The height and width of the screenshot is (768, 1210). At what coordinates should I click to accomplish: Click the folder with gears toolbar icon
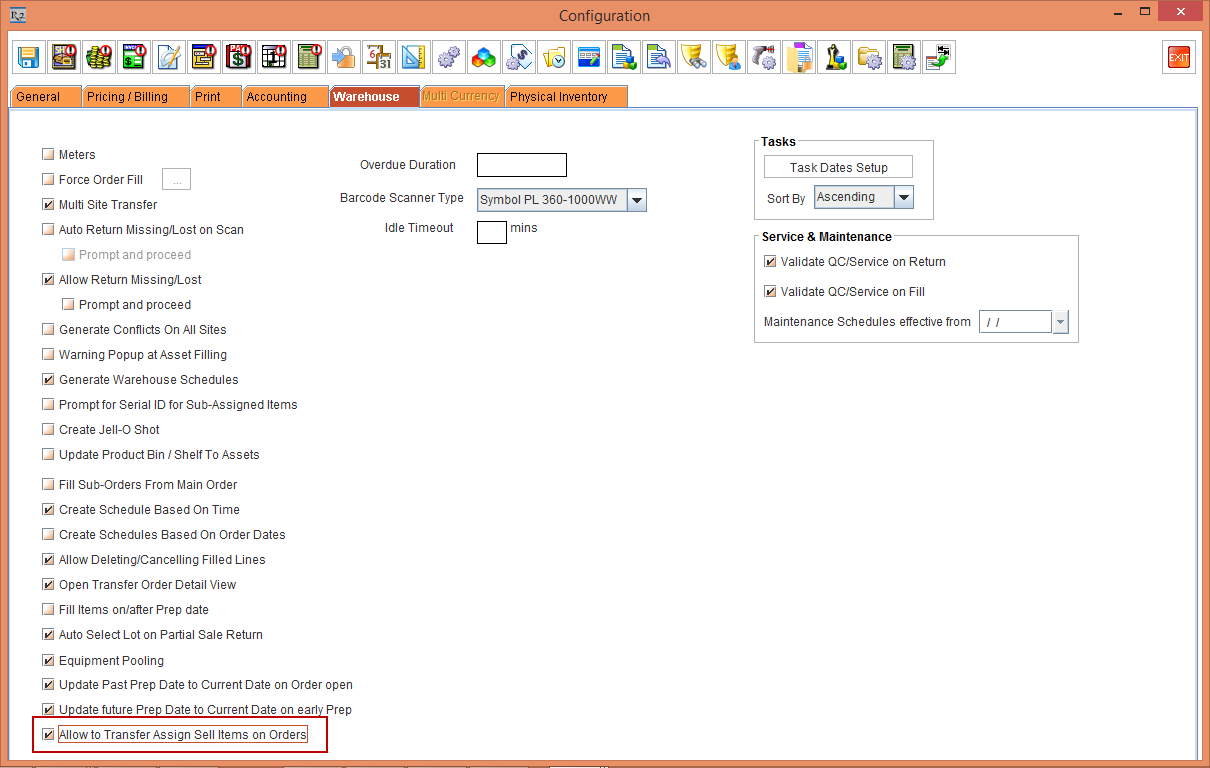click(868, 57)
